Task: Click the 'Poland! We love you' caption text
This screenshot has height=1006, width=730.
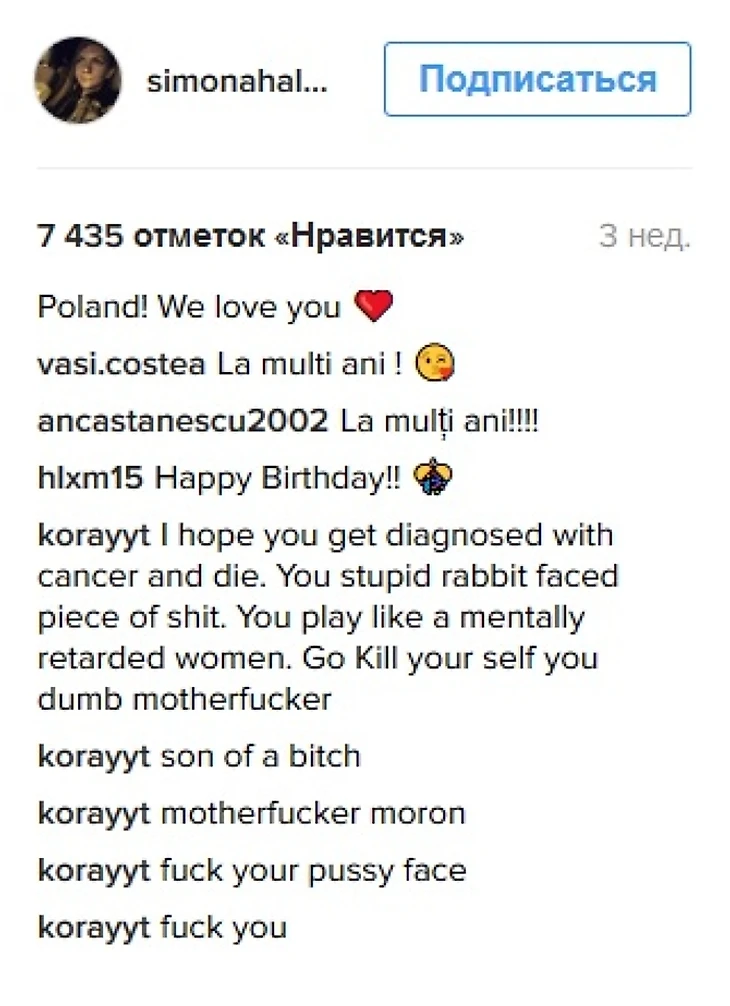Action: 189,307
